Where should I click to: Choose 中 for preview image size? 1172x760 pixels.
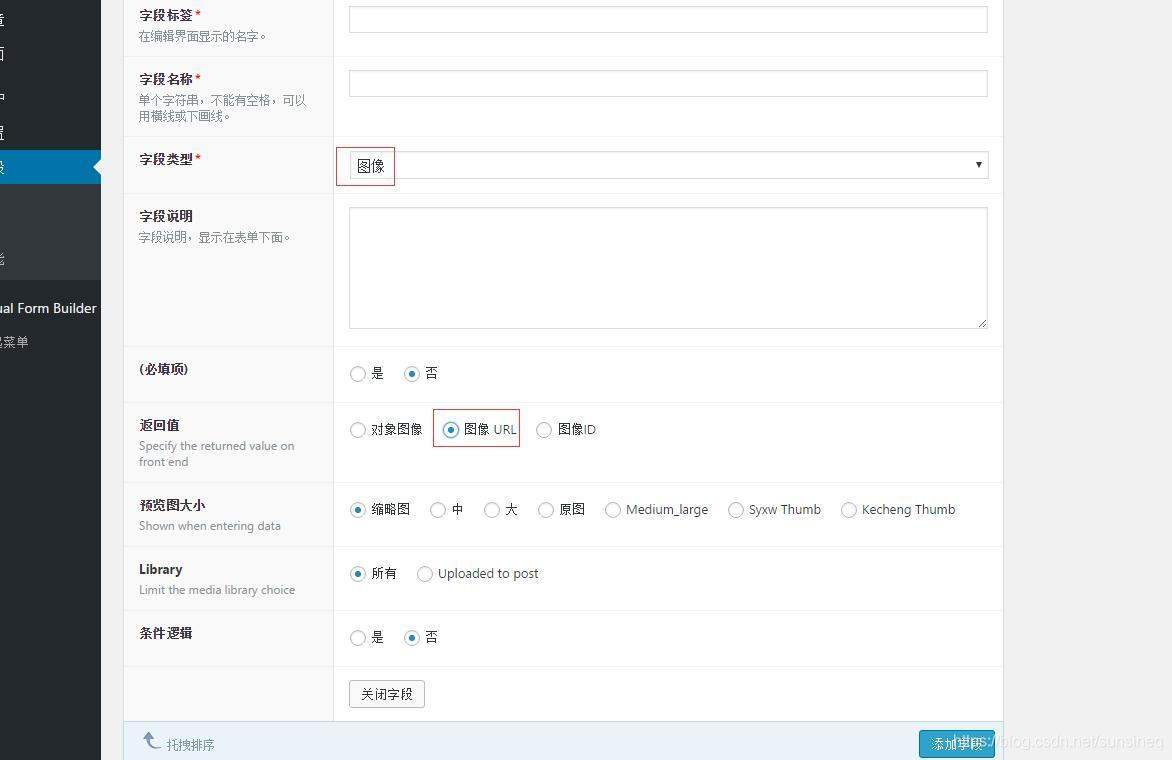pos(437,509)
